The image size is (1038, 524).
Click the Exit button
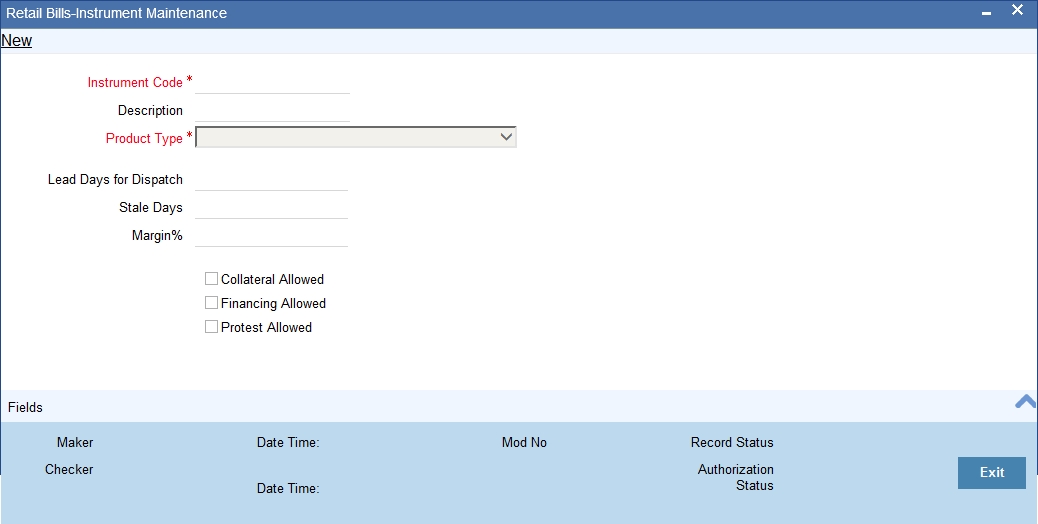click(992, 472)
